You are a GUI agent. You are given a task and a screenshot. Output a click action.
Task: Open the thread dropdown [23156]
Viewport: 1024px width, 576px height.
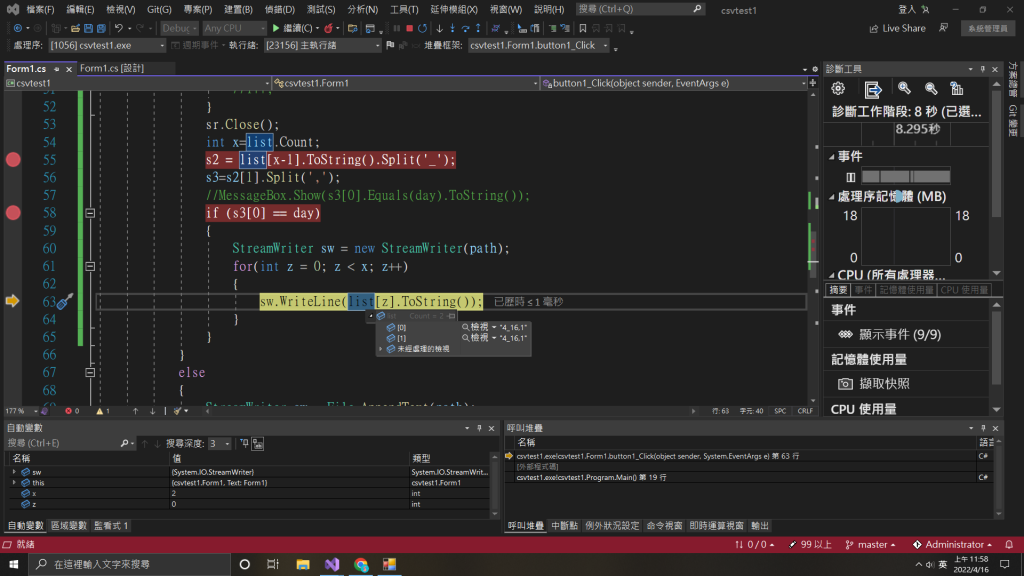click(323, 46)
